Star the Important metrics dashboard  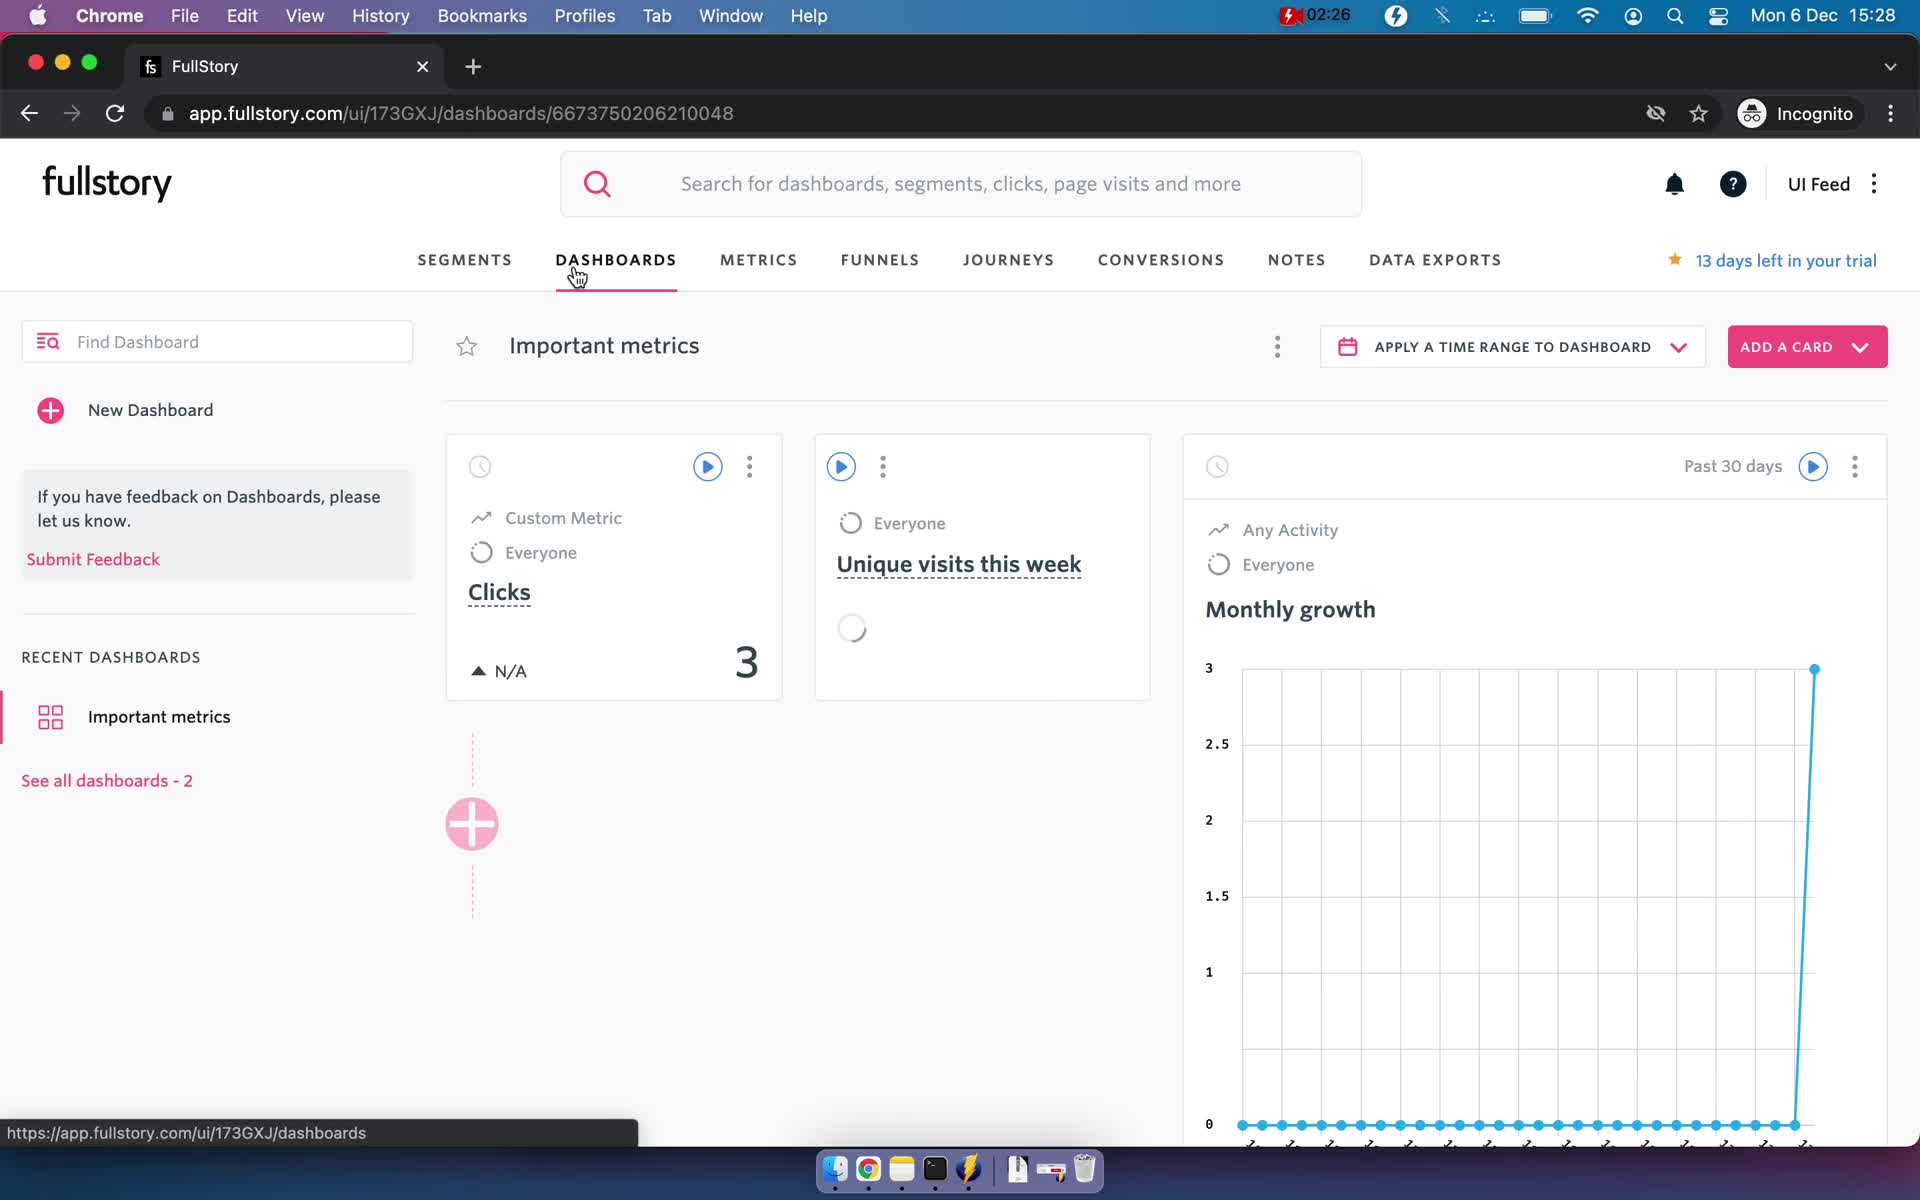tap(466, 347)
